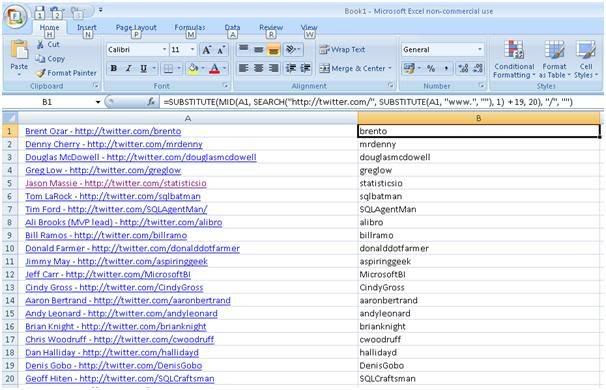Image resolution: width=606 pixels, height=390 pixels.
Task: Switch to the Insert tab
Action: pyautogui.click(x=87, y=28)
